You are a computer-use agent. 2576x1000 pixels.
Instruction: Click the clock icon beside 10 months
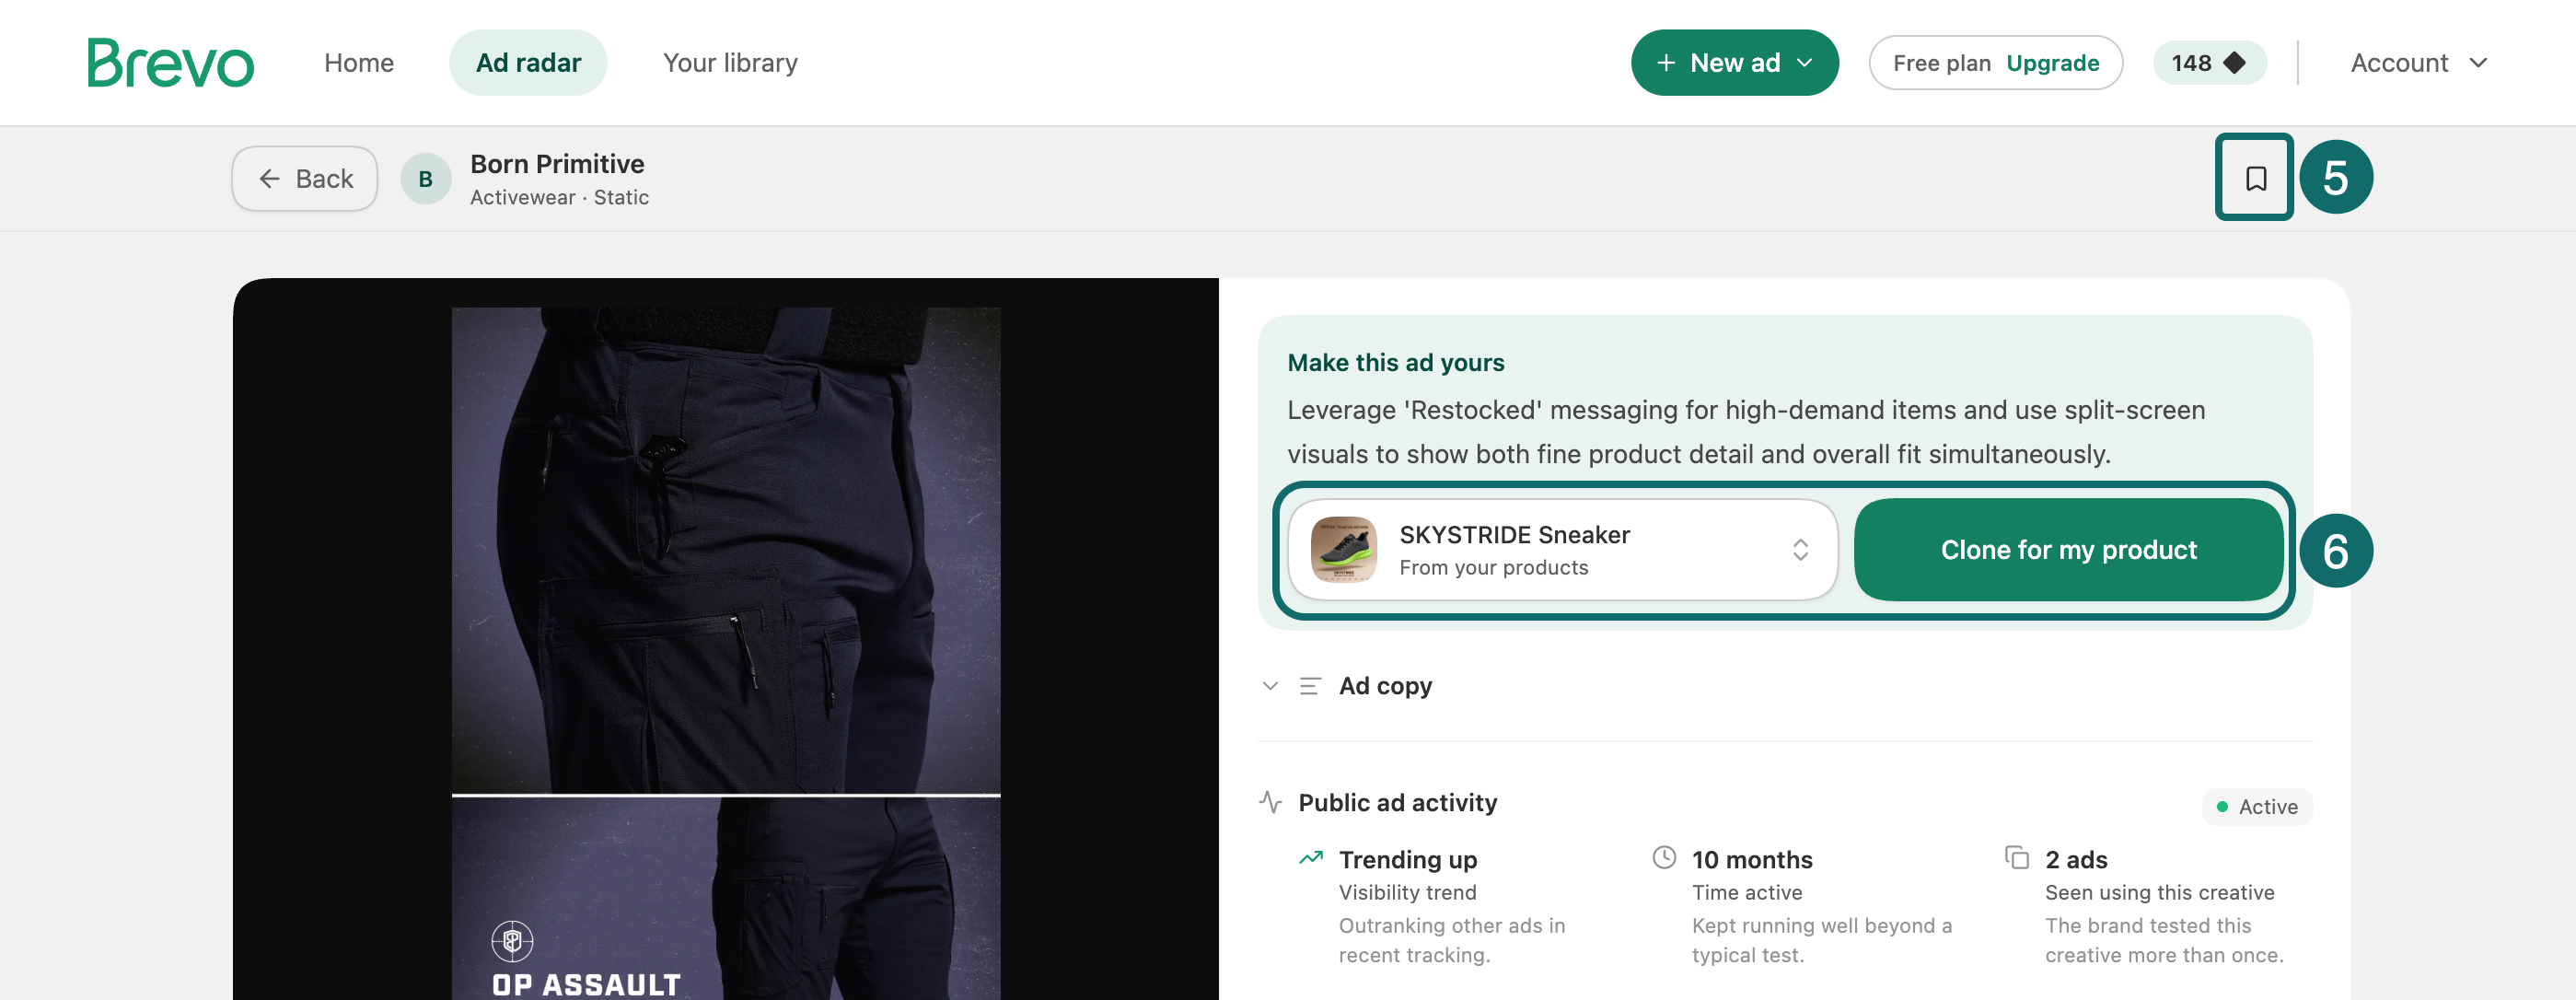pyautogui.click(x=1664, y=857)
